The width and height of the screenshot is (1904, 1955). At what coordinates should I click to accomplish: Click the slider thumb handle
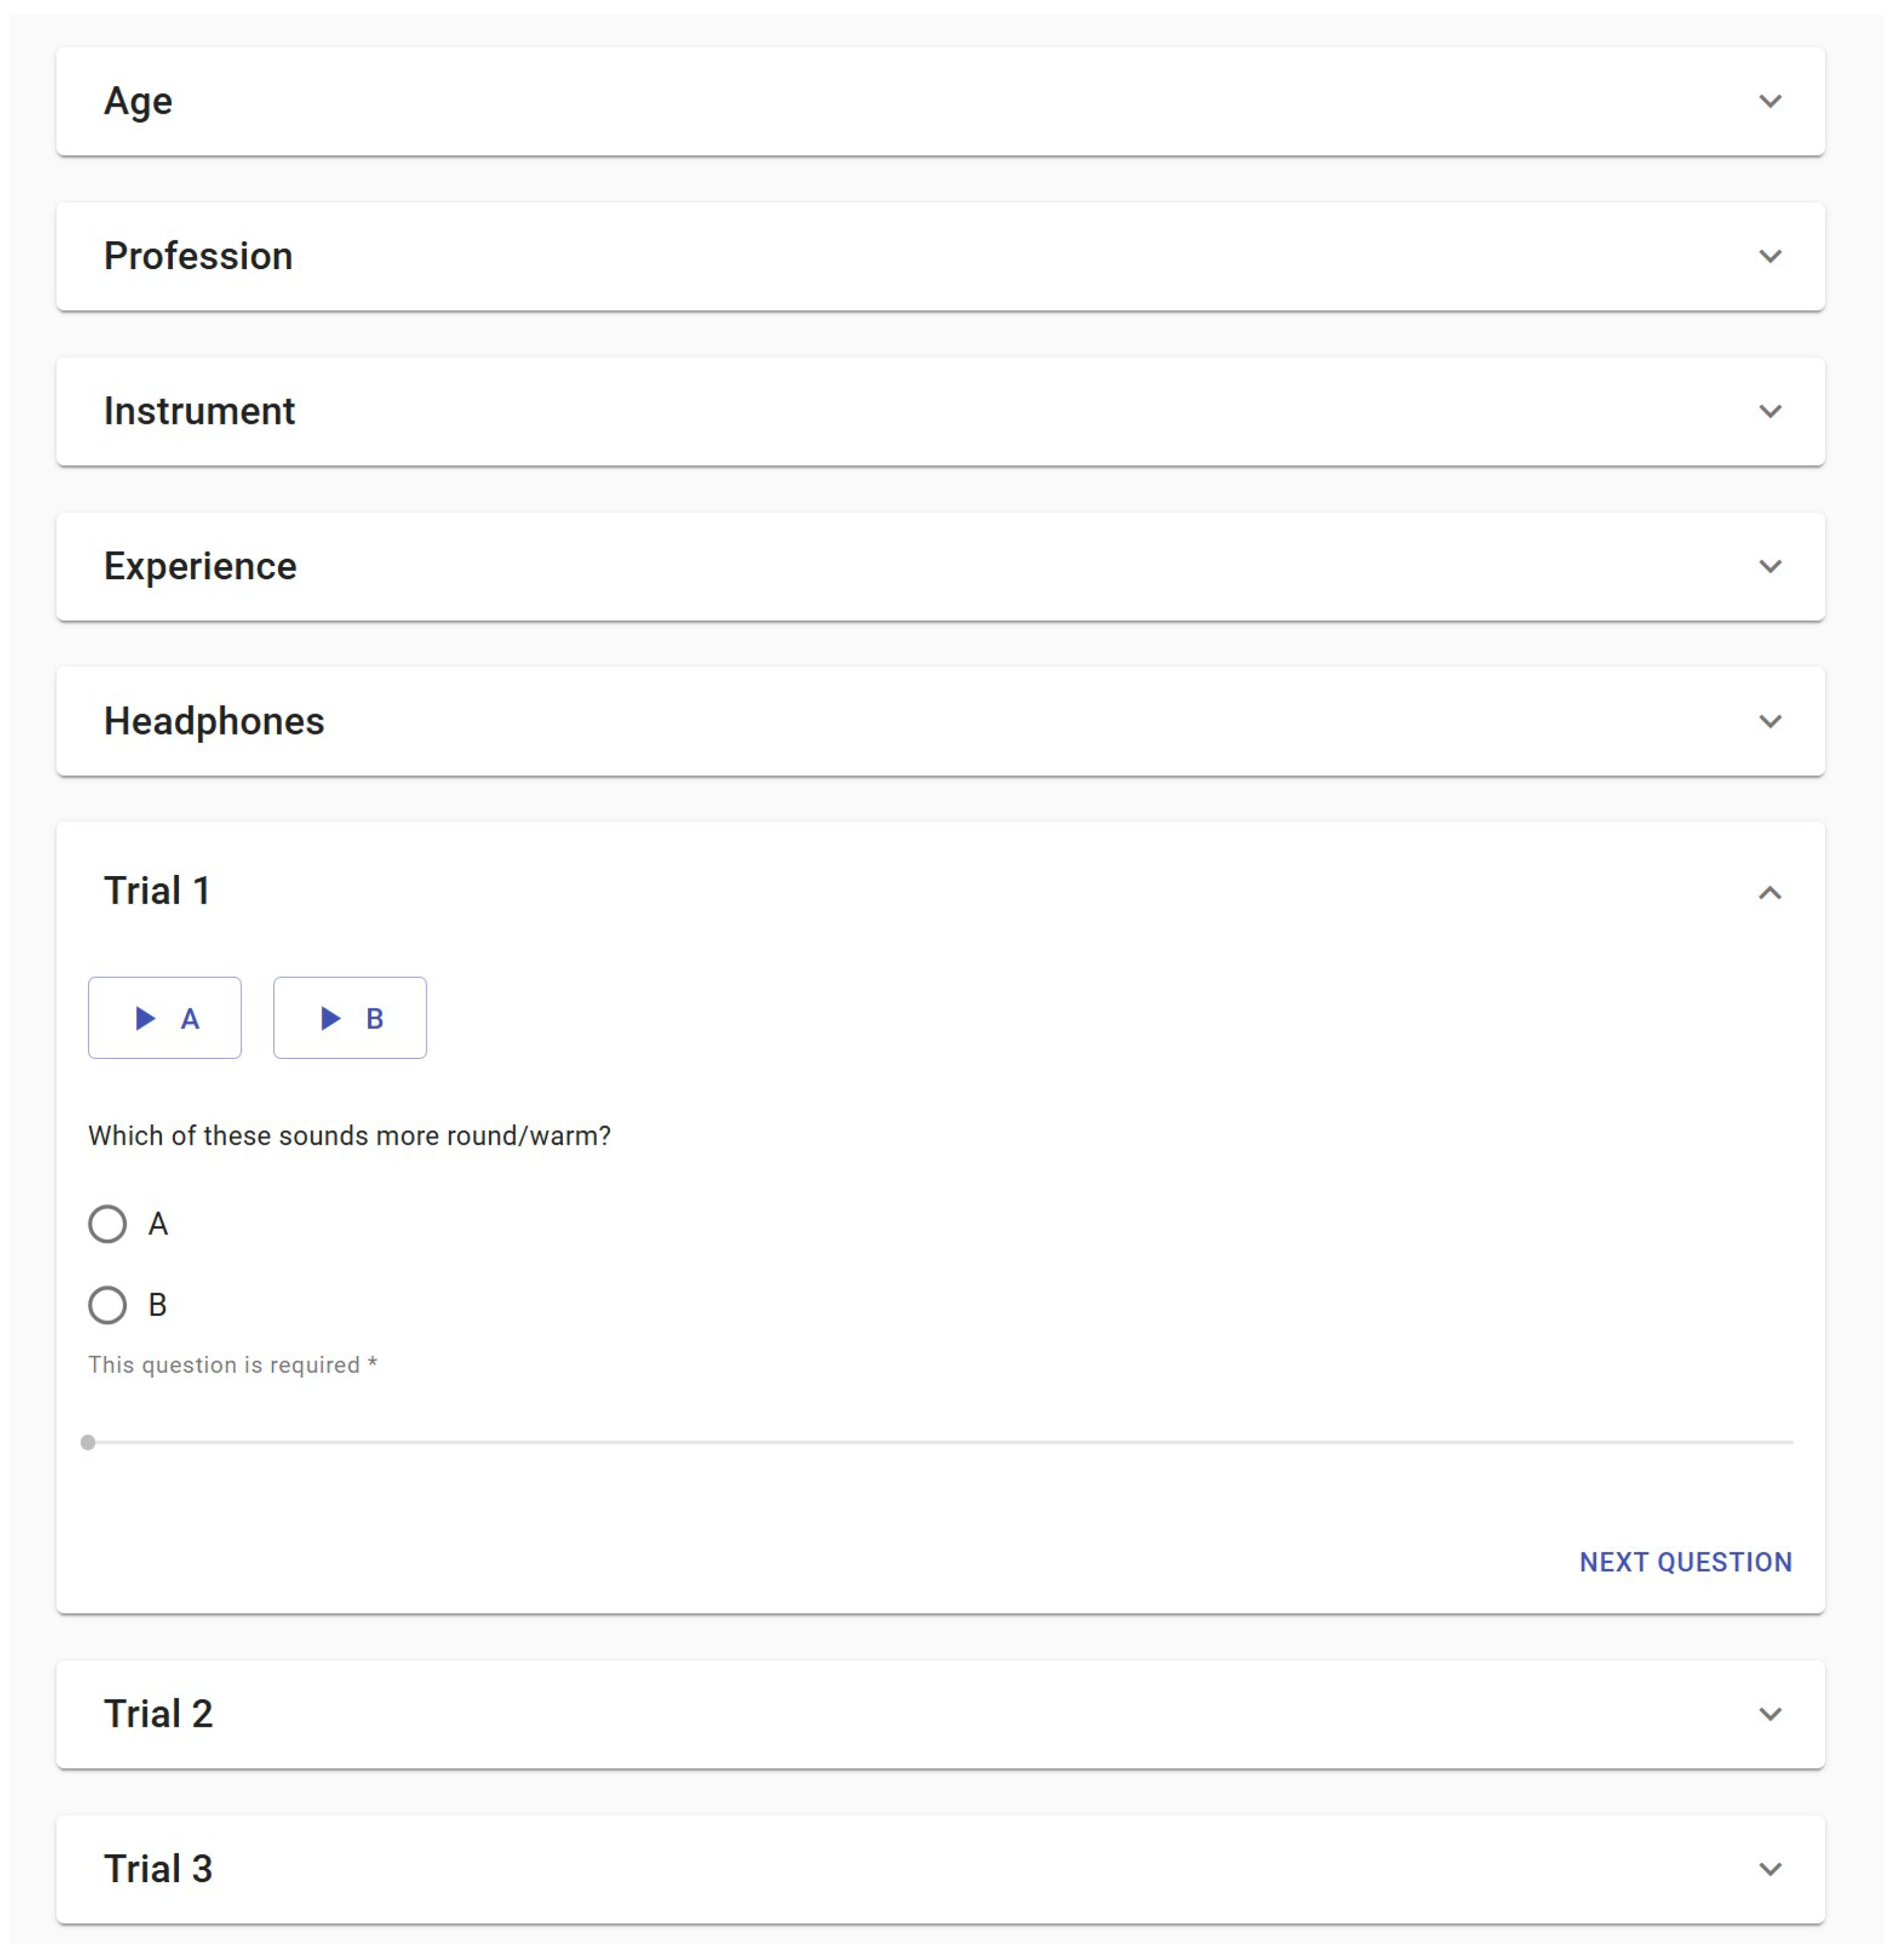[88, 1442]
